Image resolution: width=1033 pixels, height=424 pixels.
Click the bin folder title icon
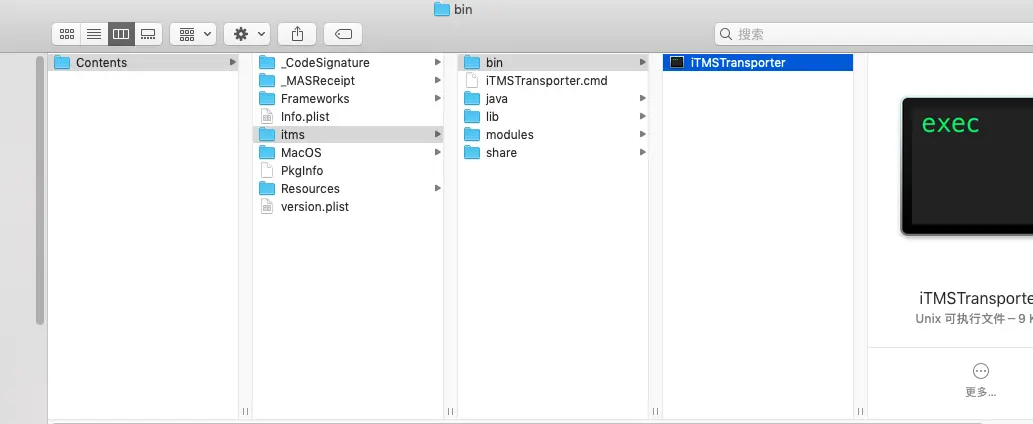click(441, 9)
